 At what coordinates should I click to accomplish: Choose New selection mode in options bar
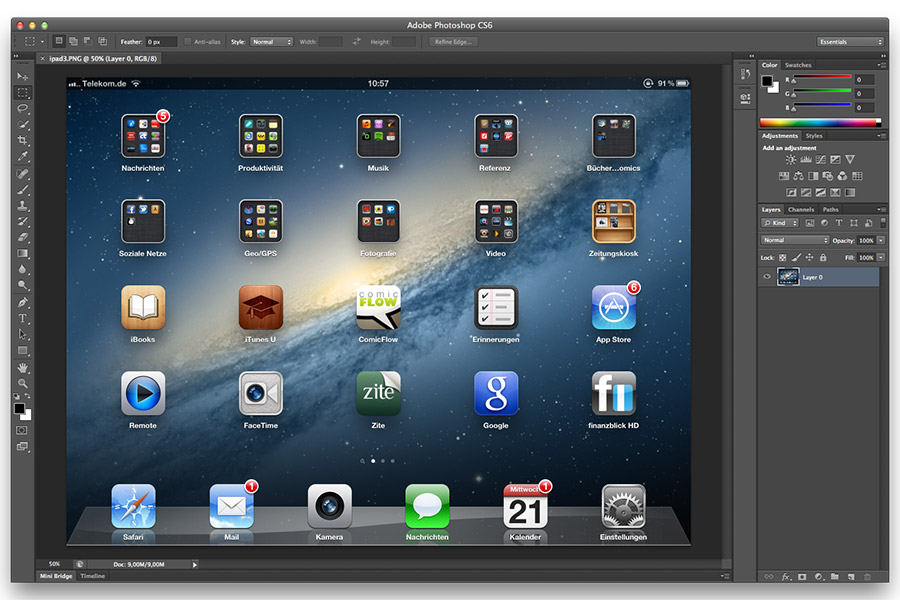[59, 41]
